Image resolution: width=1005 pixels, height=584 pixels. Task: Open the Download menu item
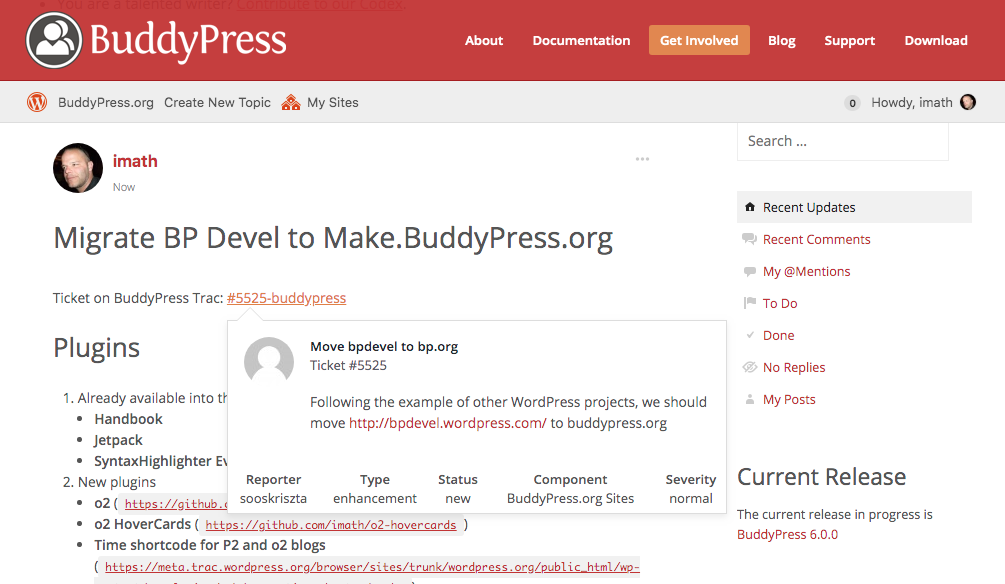pos(936,40)
